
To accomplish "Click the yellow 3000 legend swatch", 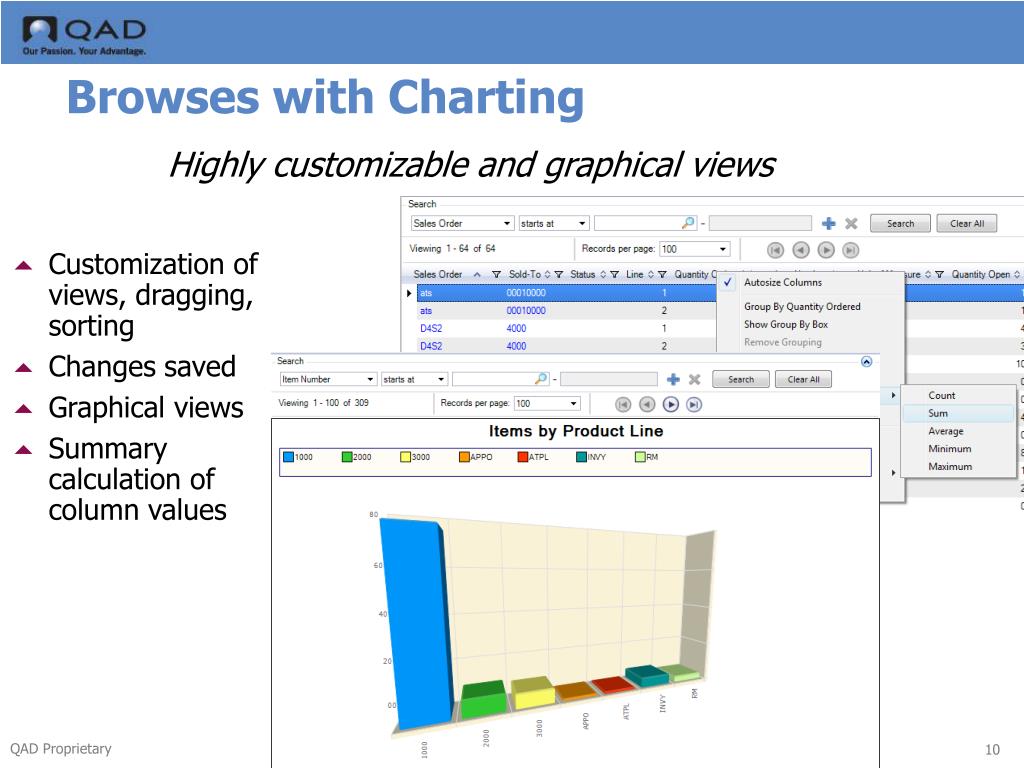I will click(x=406, y=457).
